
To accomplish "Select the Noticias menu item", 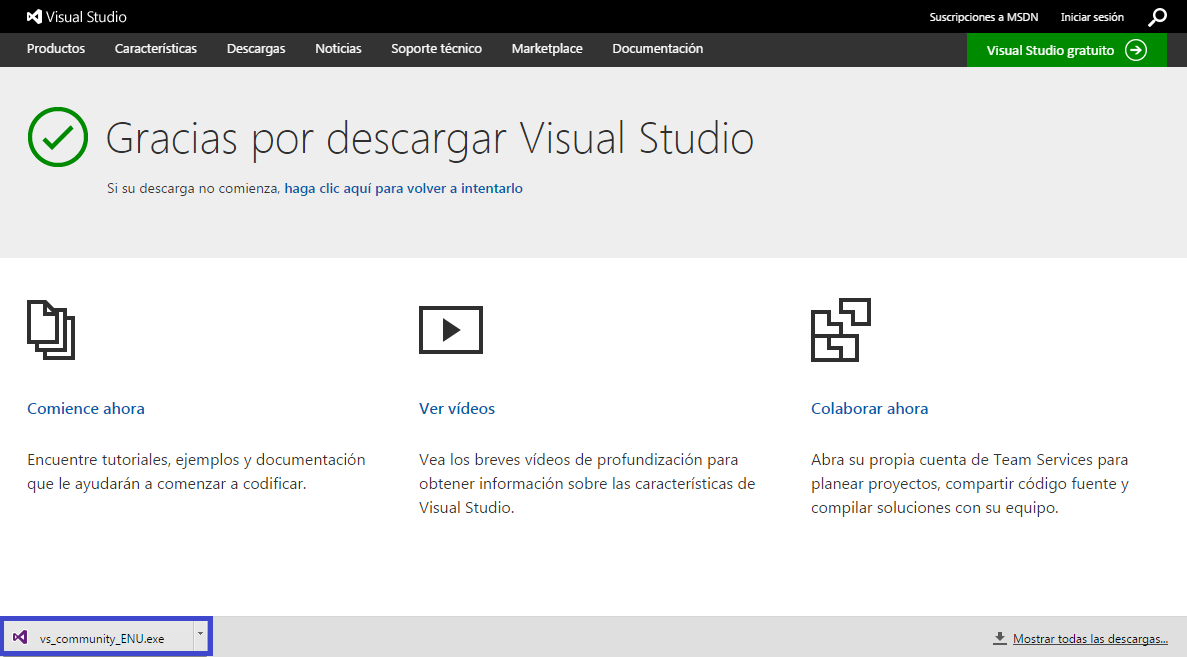I will pyautogui.click(x=338, y=48).
